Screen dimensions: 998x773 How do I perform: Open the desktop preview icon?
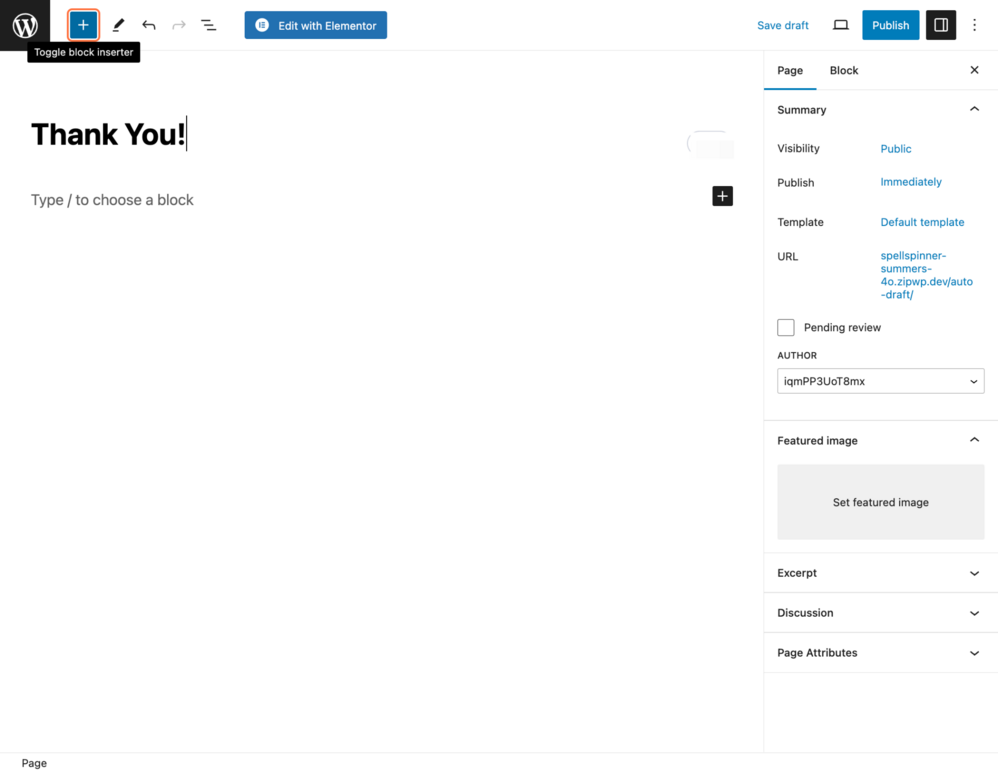coord(840,24)
